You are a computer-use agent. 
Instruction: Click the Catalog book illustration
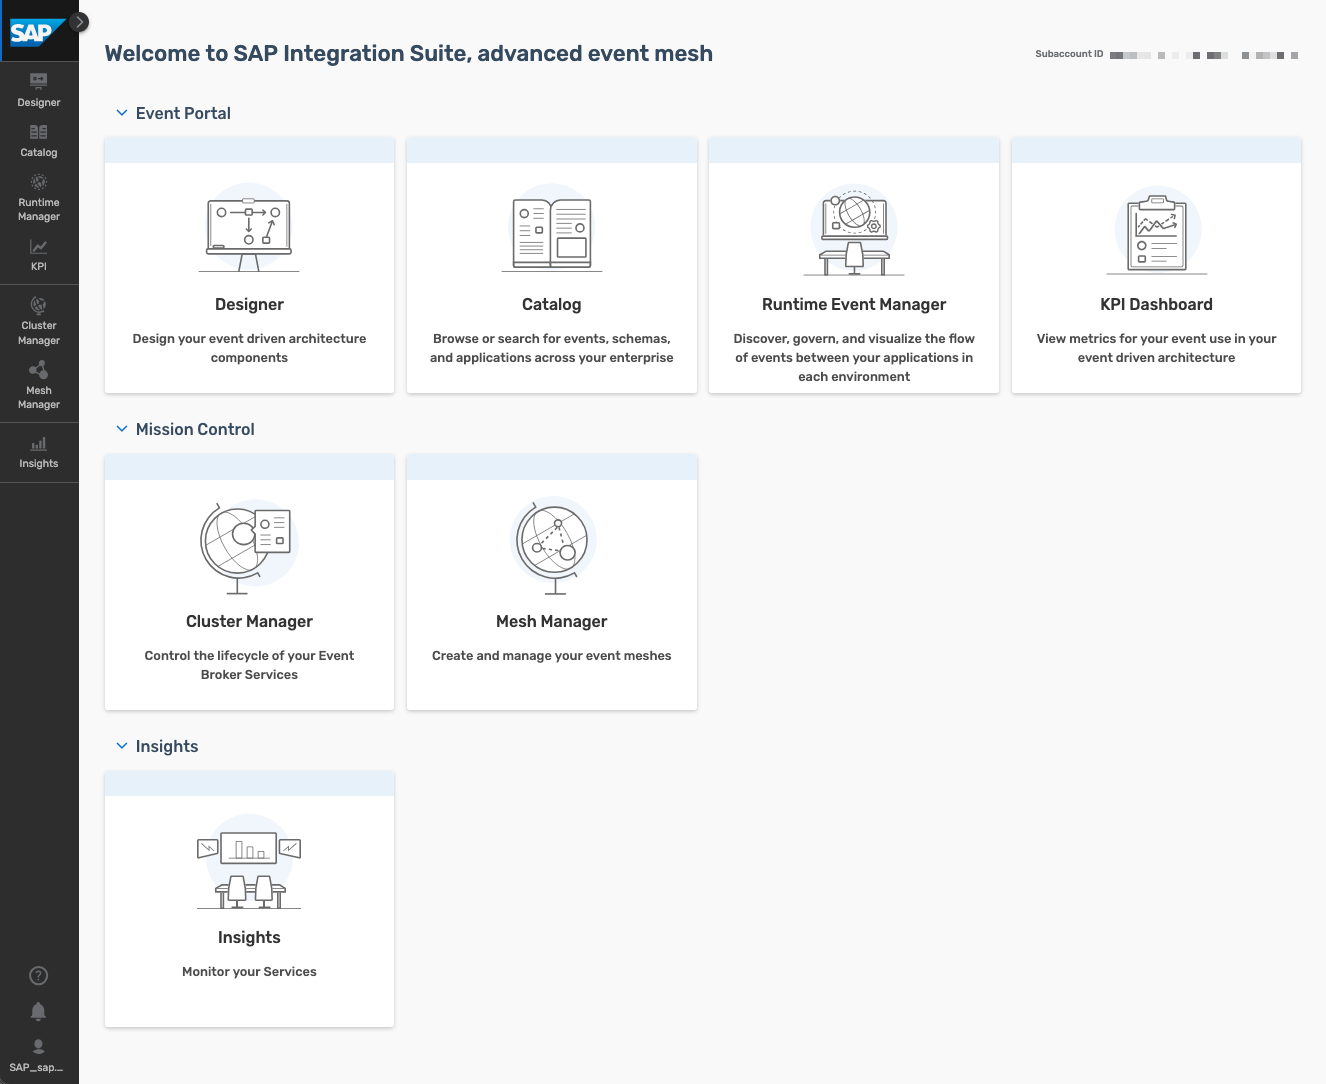pos(552,228)
